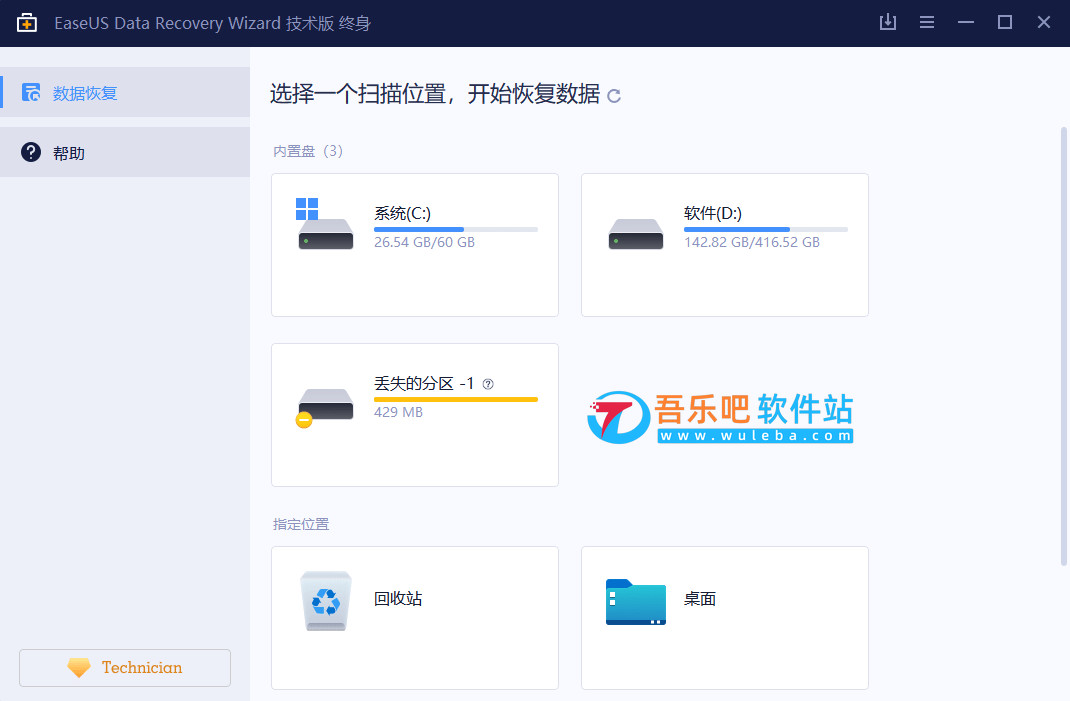The width and height of the screenshot is (1070, 701).
Task: Click the diamond icon on Technician button
Action: pos(78,668)
